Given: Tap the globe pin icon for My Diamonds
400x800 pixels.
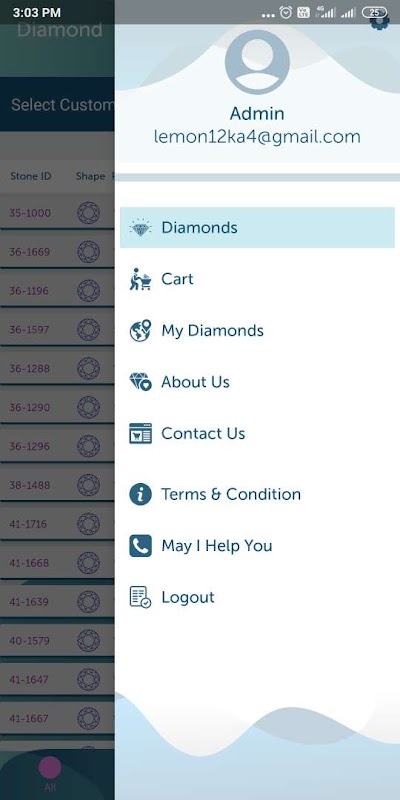Looking at the screenshot, I should pyautogui.click(x=140, y=331).
